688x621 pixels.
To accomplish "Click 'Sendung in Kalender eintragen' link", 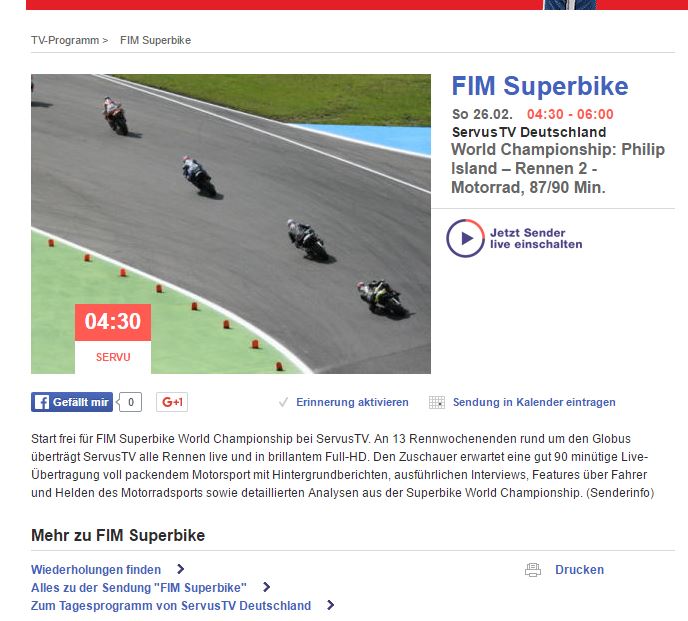I will pos(534,402).
